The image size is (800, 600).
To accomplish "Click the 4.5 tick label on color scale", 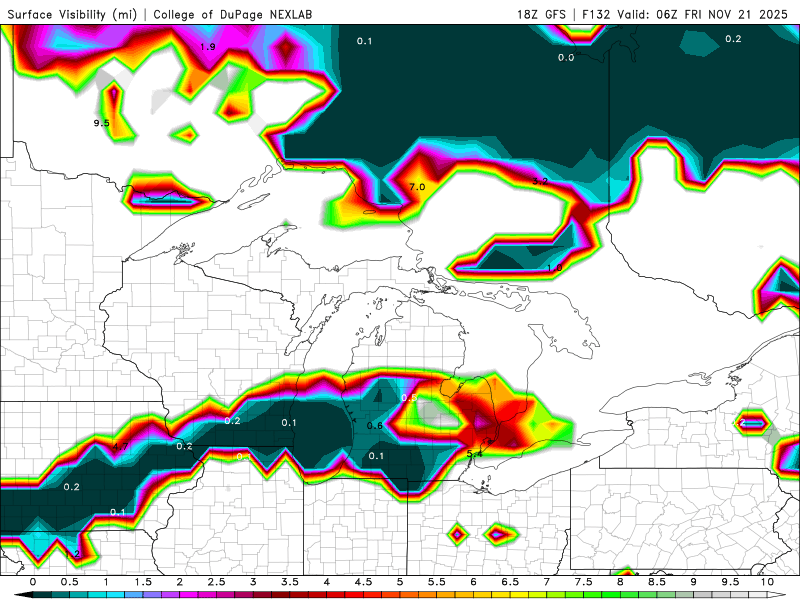I will click(363, 582).
